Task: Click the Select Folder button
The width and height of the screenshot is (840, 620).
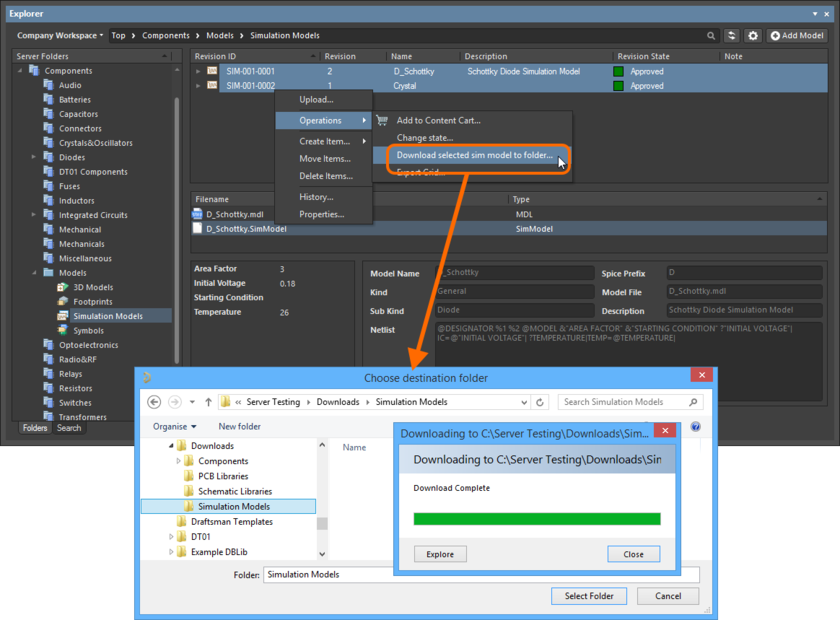Action: tap(589, 596)
